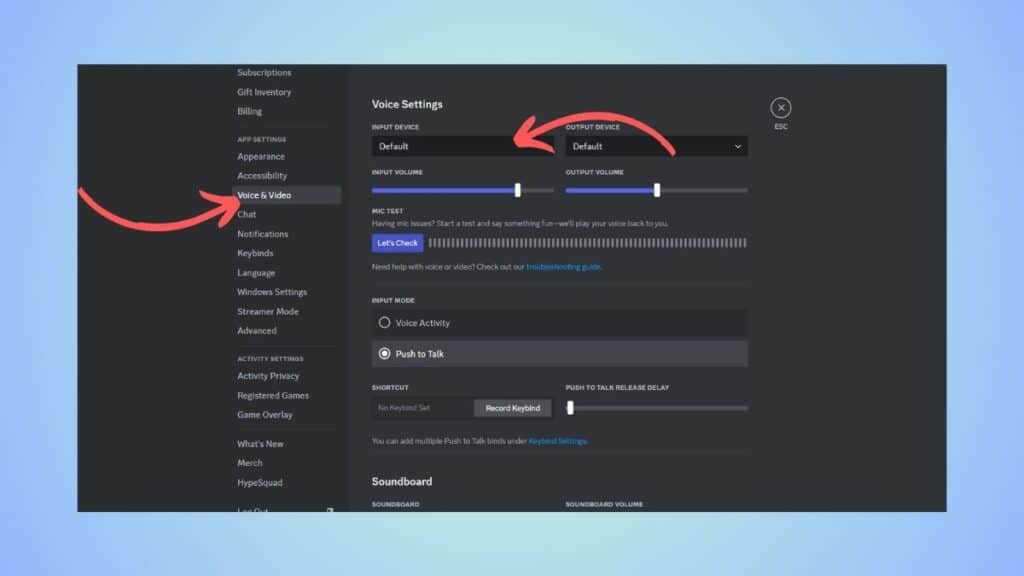
Task: Close settings with the ESC button
Action: [x=780, y=108]
